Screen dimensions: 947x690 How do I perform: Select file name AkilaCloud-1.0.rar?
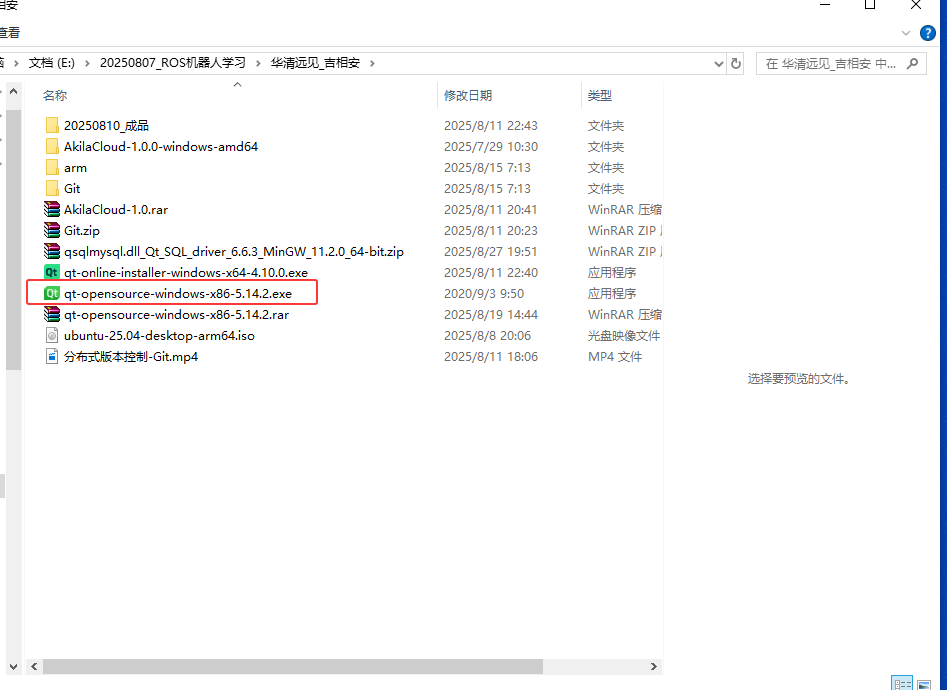click(x=116, y=210)
